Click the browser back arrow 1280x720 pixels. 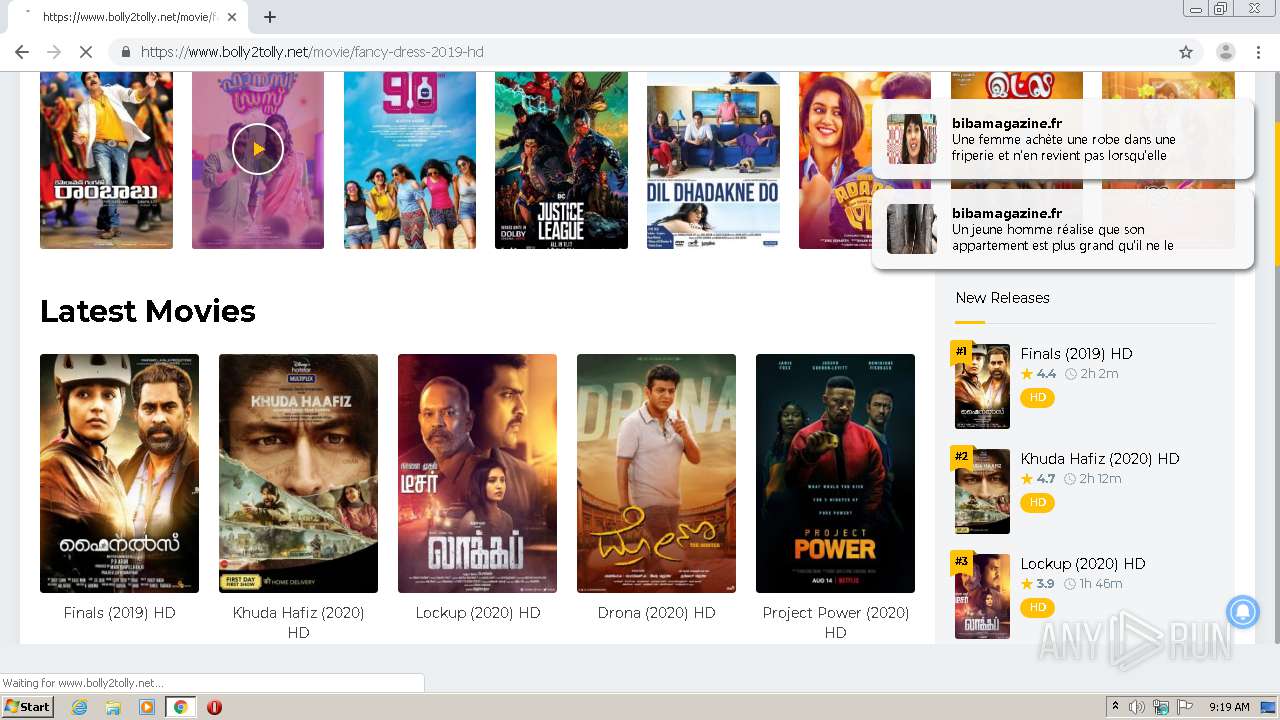pos(22,52)
